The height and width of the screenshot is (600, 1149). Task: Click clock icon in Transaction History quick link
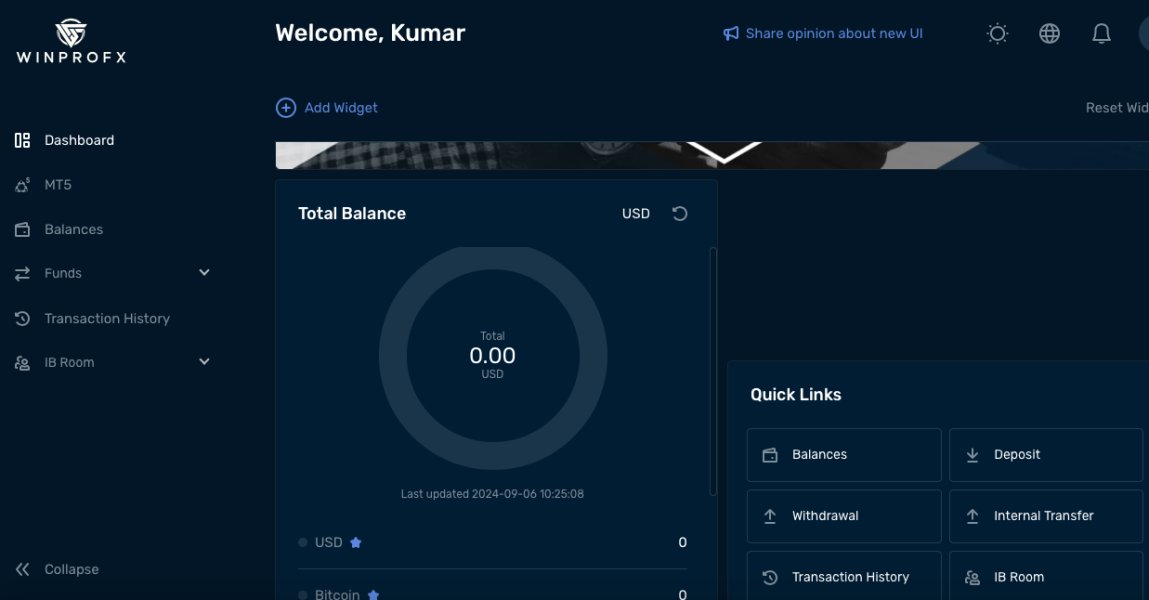(770, 577)
